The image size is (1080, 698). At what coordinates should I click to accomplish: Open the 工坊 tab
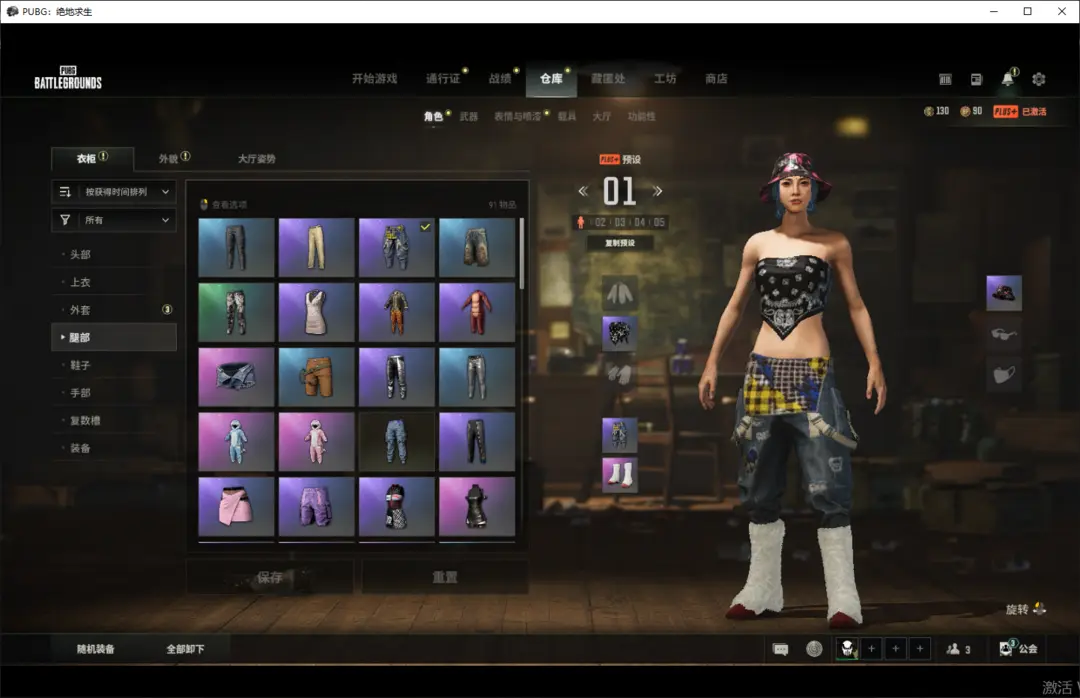(665, 79)
